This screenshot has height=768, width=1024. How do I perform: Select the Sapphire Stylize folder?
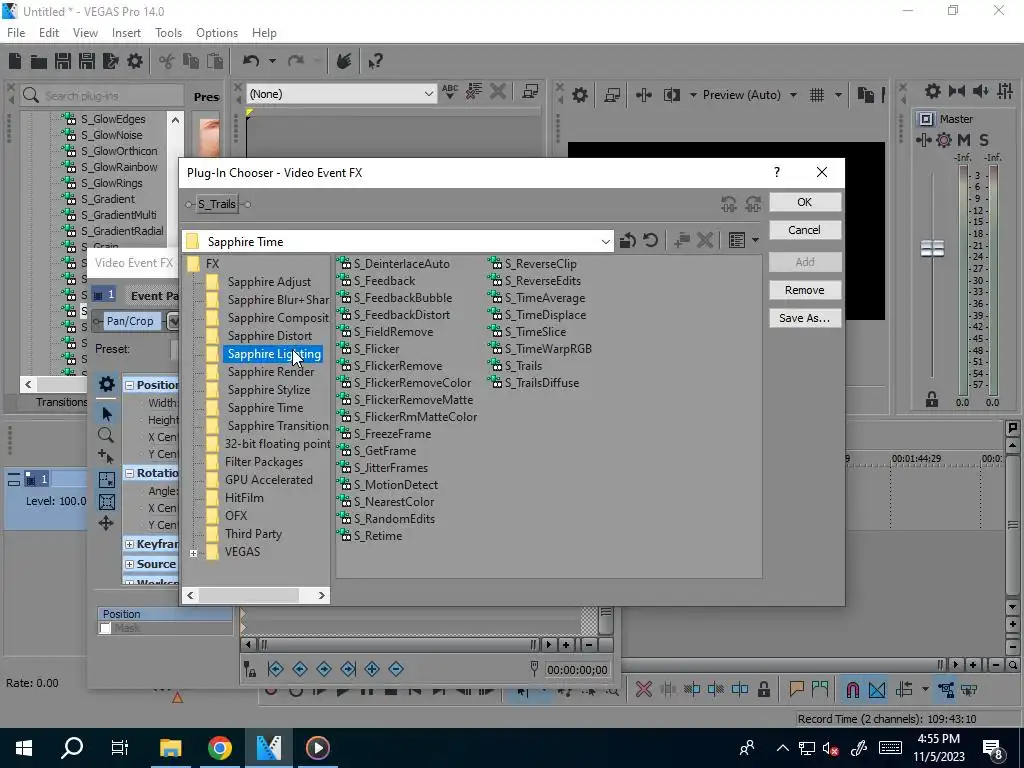pos(268,390)
